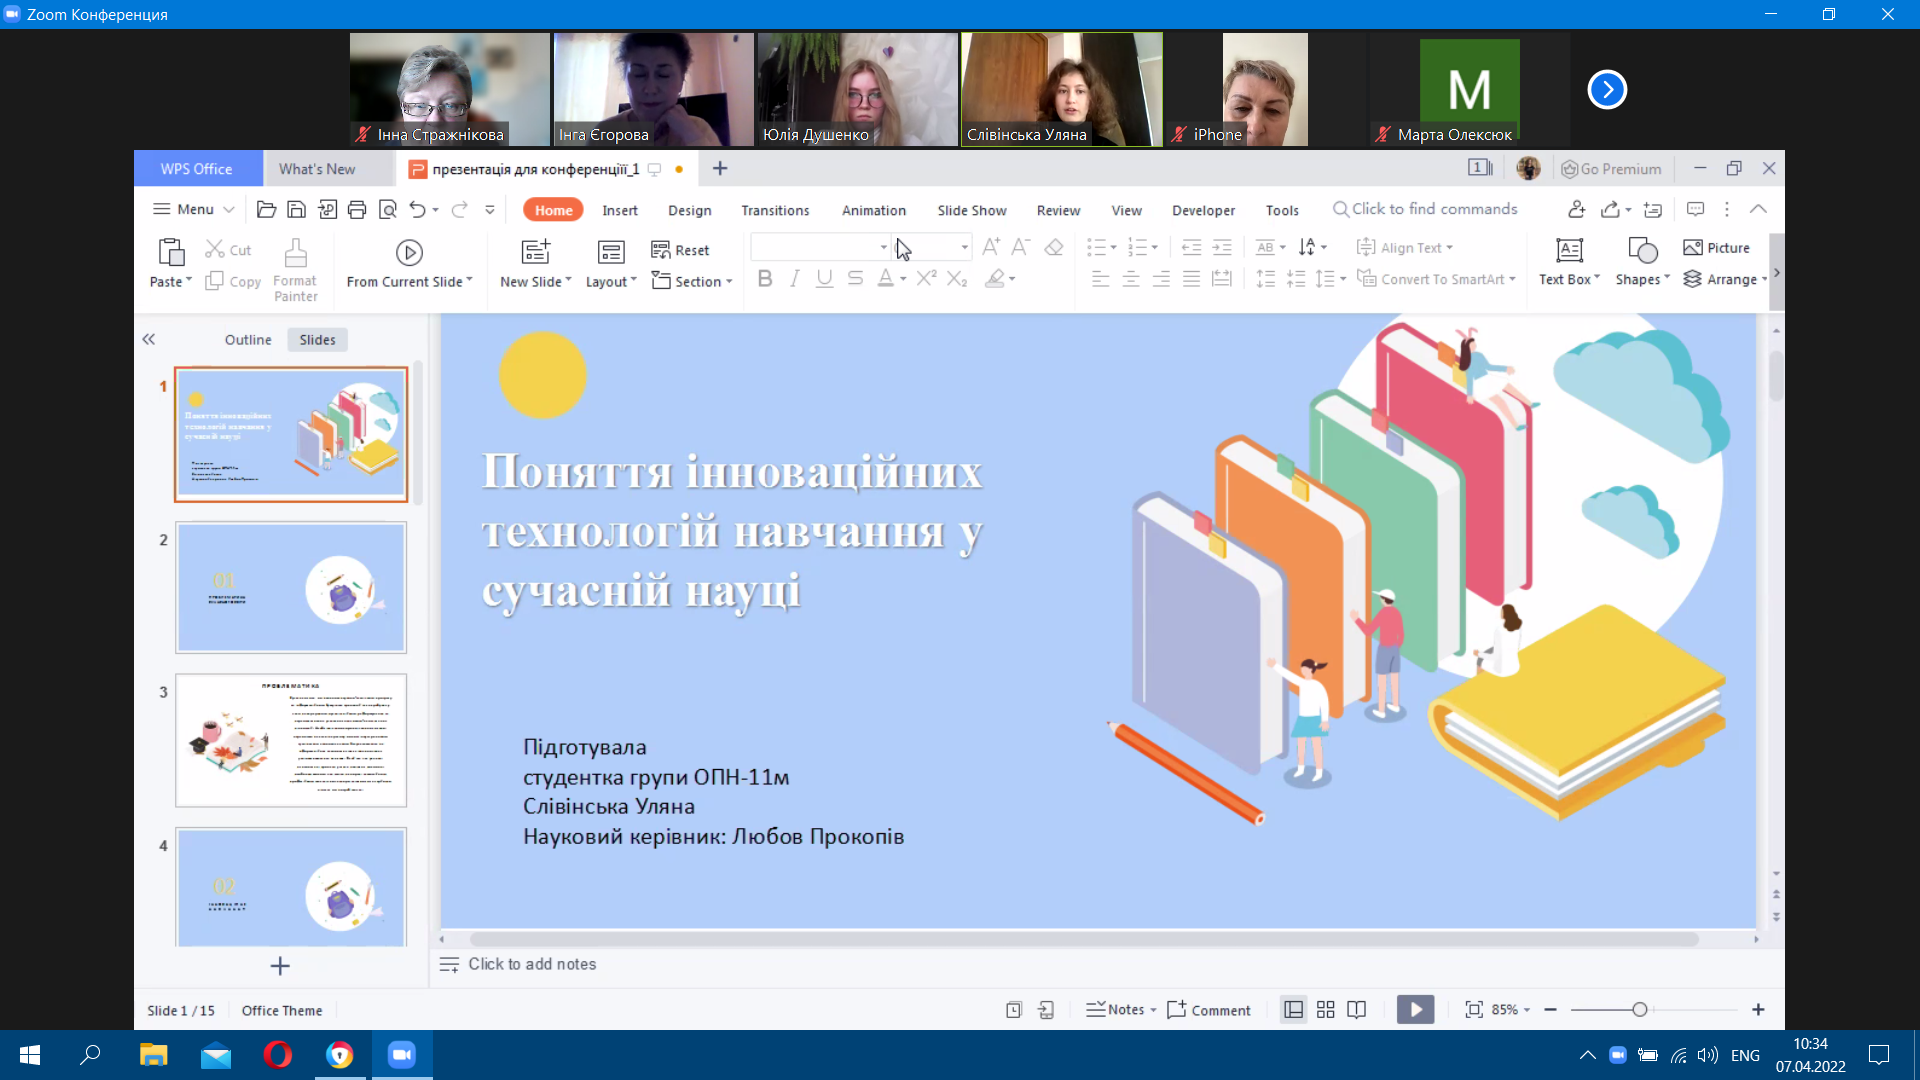Insert a Picture from the ribbon
This screenshot has height=1080, width=1920.
tap(1716, 248)
